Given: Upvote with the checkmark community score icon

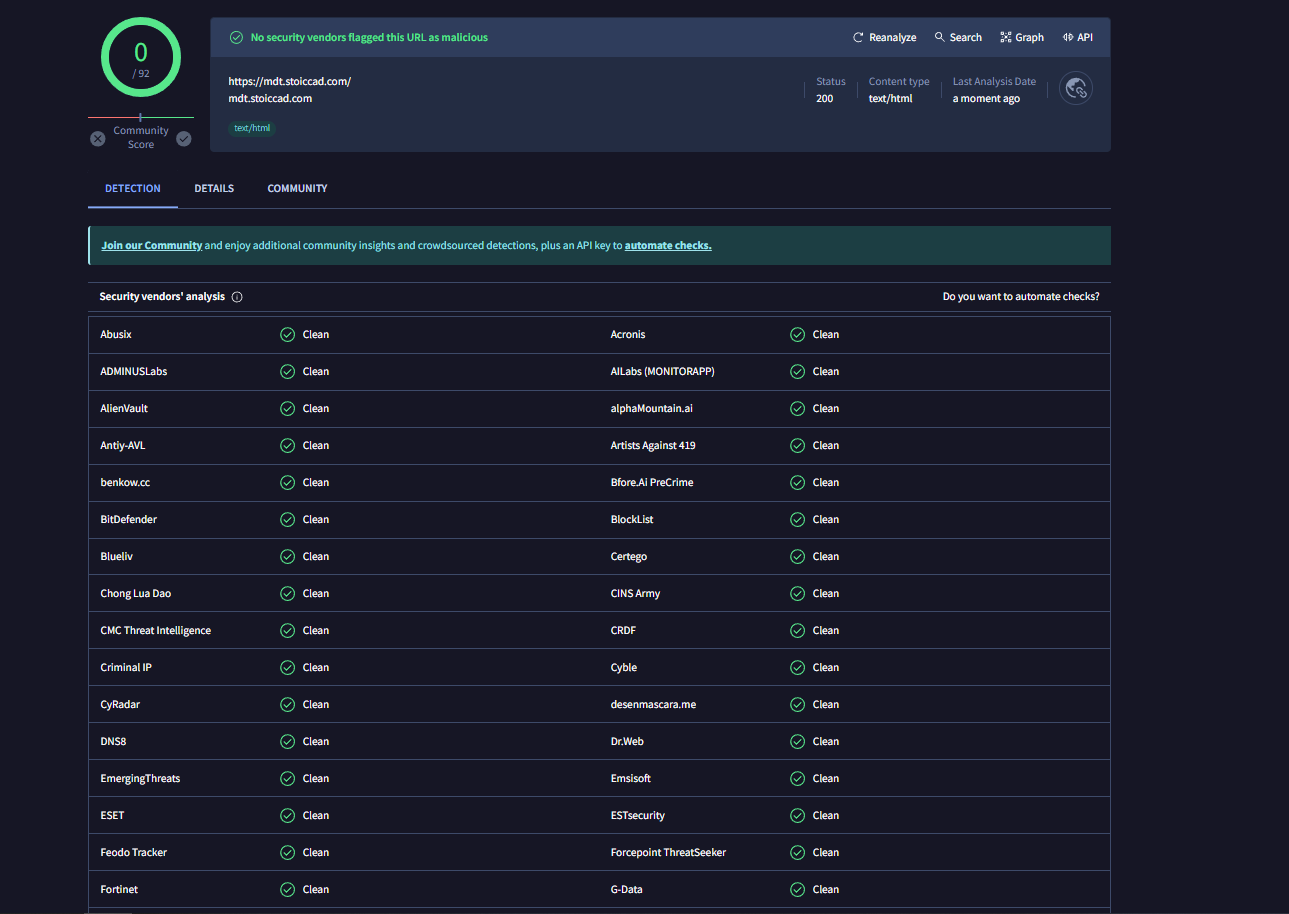Looking at the screenshot, I should coord(184,138).
